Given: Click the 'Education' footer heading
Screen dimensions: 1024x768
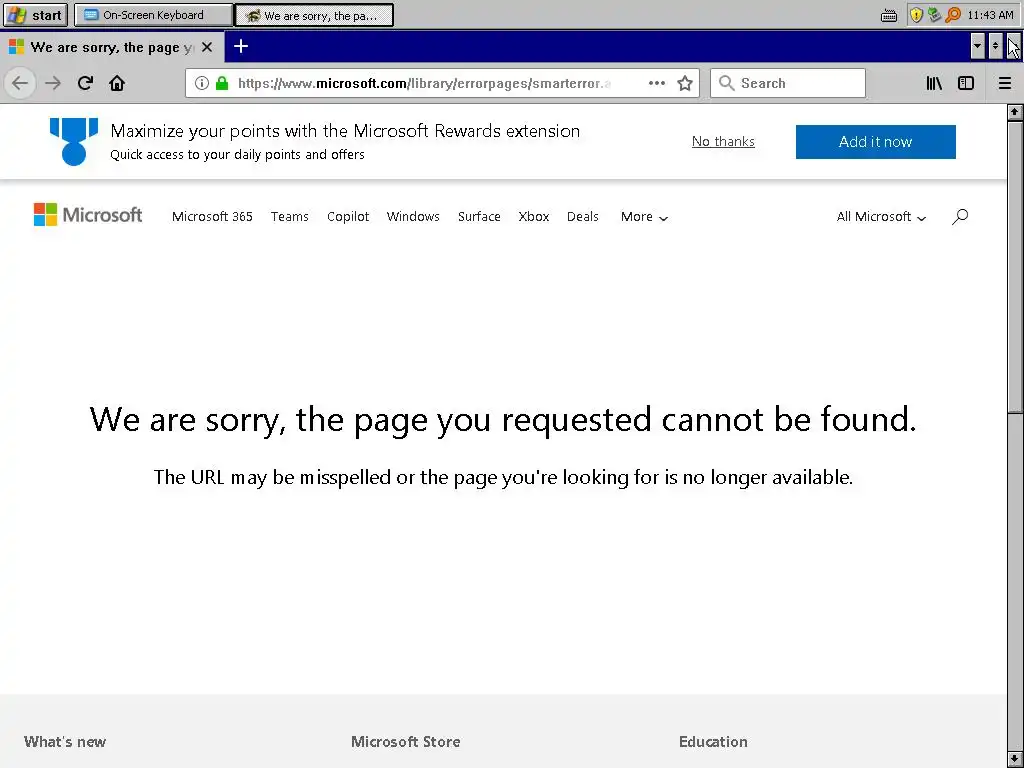Looking at the screenshot, I should click(713, 741).
